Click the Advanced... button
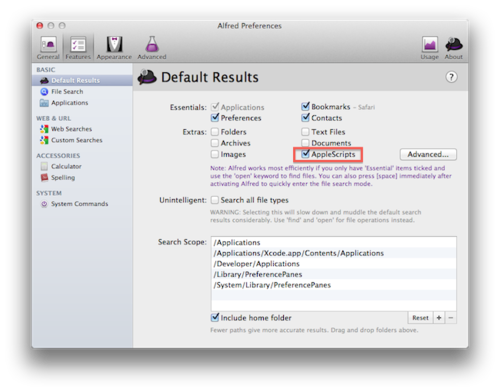The width and height of the screenshot is (500, 392). click(x=428, y=154)
